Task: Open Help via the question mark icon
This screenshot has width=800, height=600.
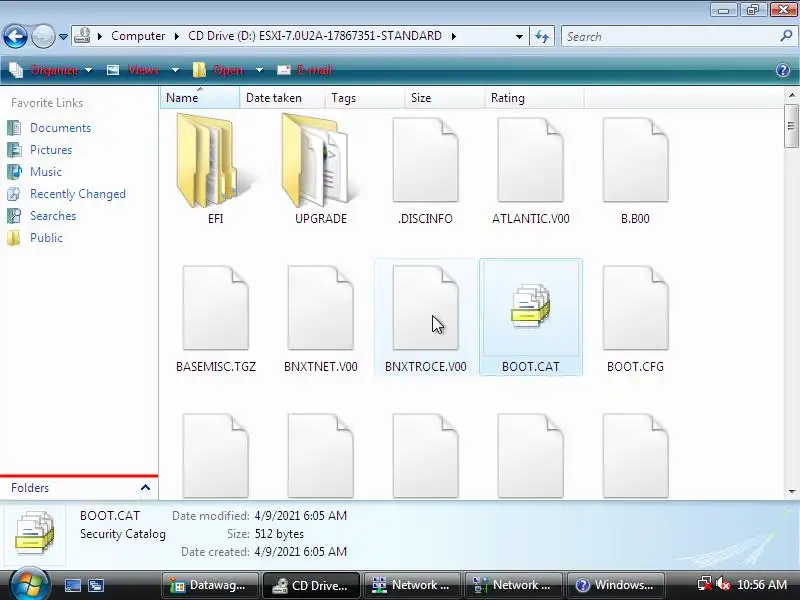Action: pos(783,70)
